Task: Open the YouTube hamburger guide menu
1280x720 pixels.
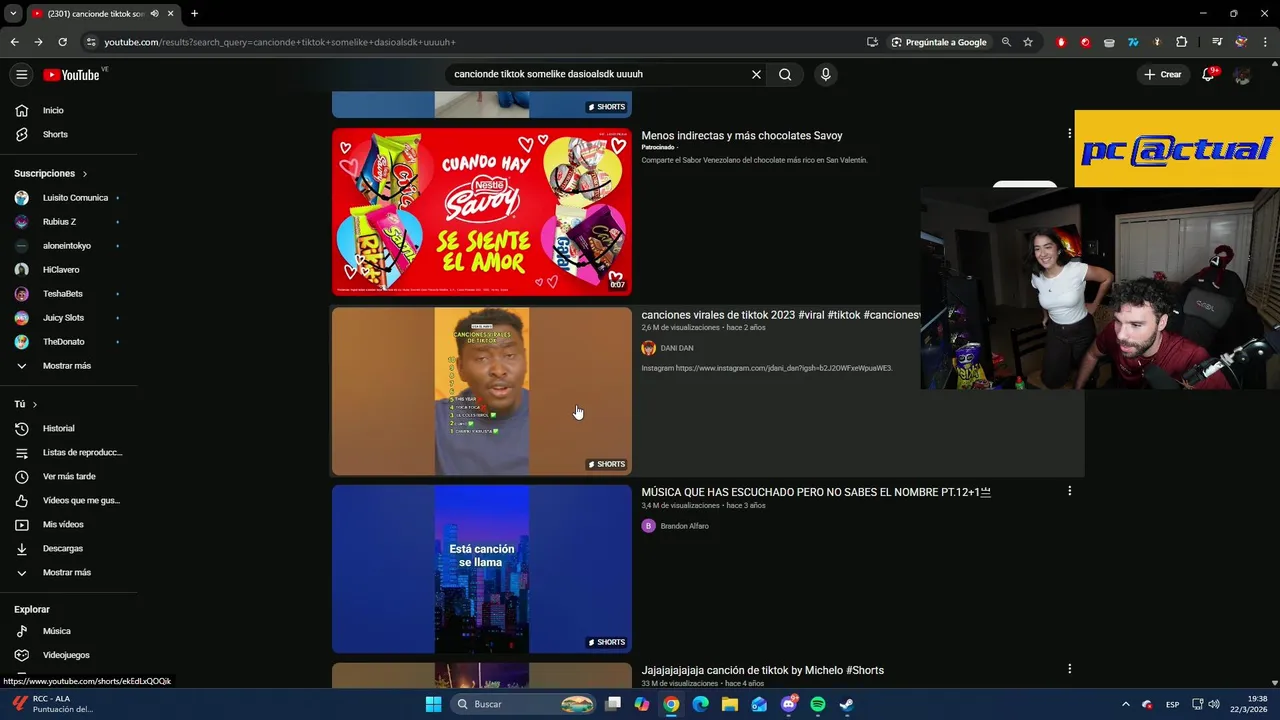Action: (x=21, y=74)
